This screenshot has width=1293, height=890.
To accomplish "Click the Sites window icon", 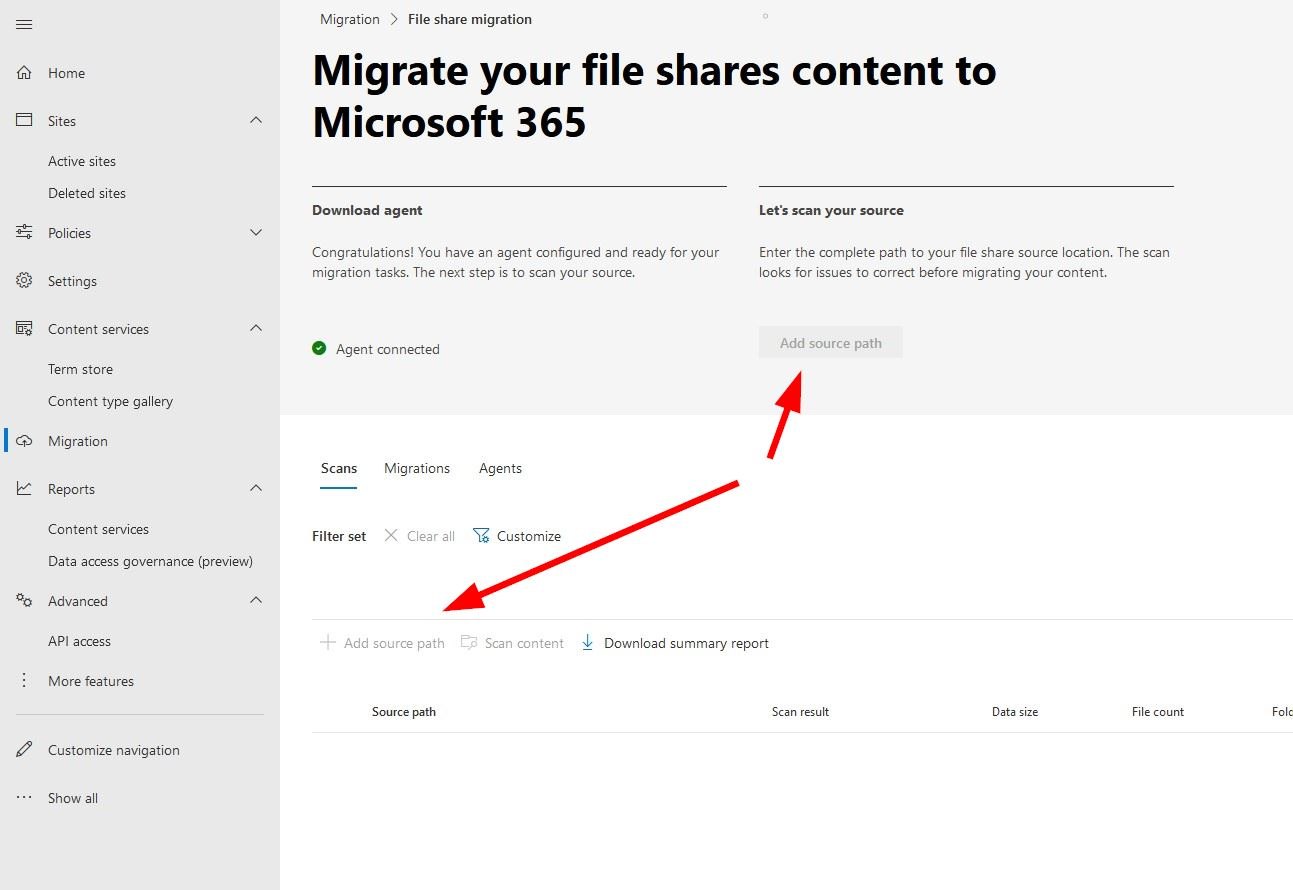I will [24, 120].
